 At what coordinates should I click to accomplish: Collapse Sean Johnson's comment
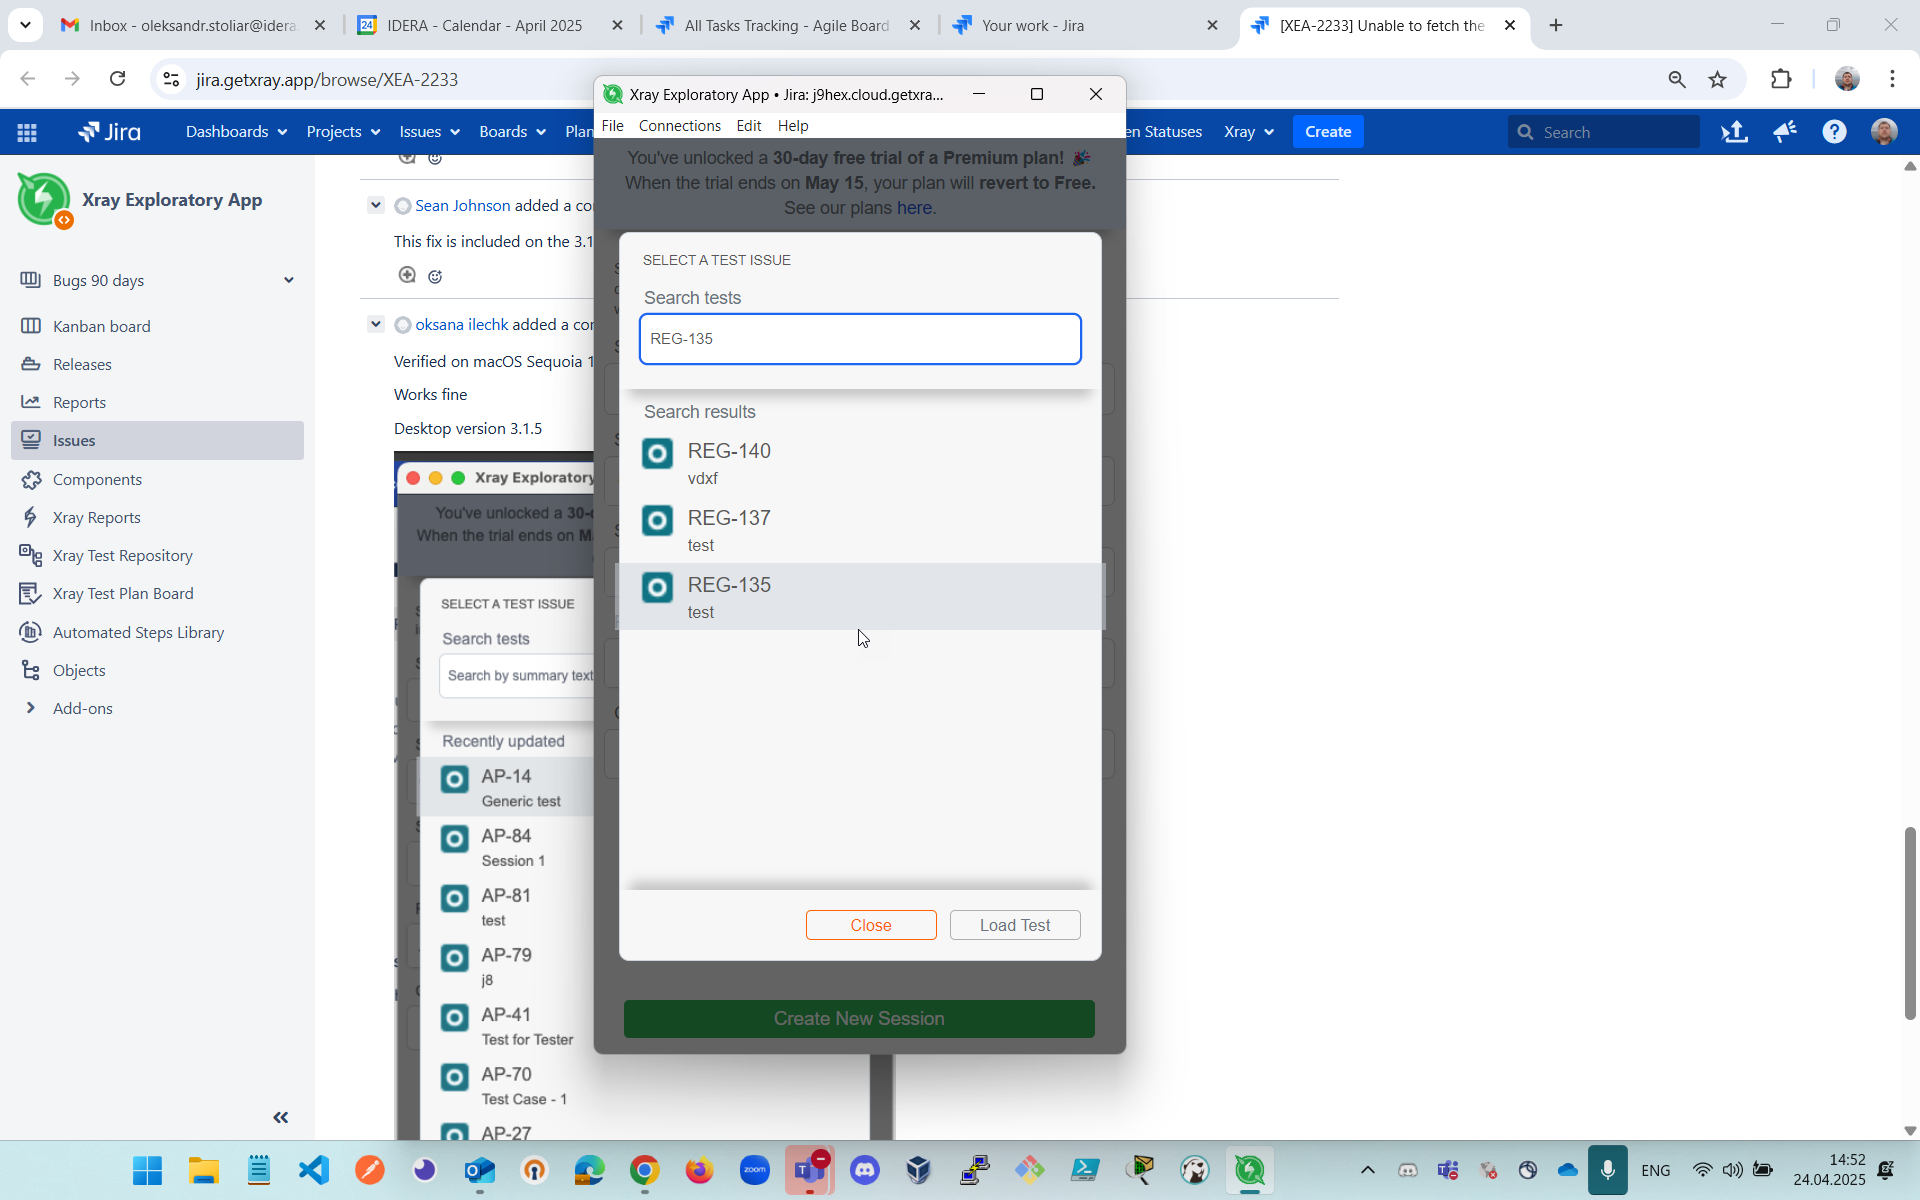[x=376, y=205]
